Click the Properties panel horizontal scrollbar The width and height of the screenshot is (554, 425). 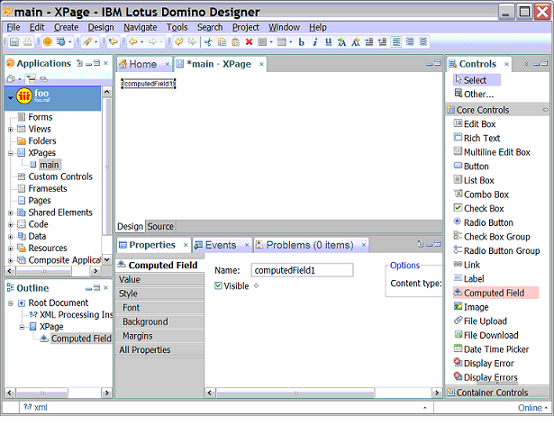coord(295,392)
